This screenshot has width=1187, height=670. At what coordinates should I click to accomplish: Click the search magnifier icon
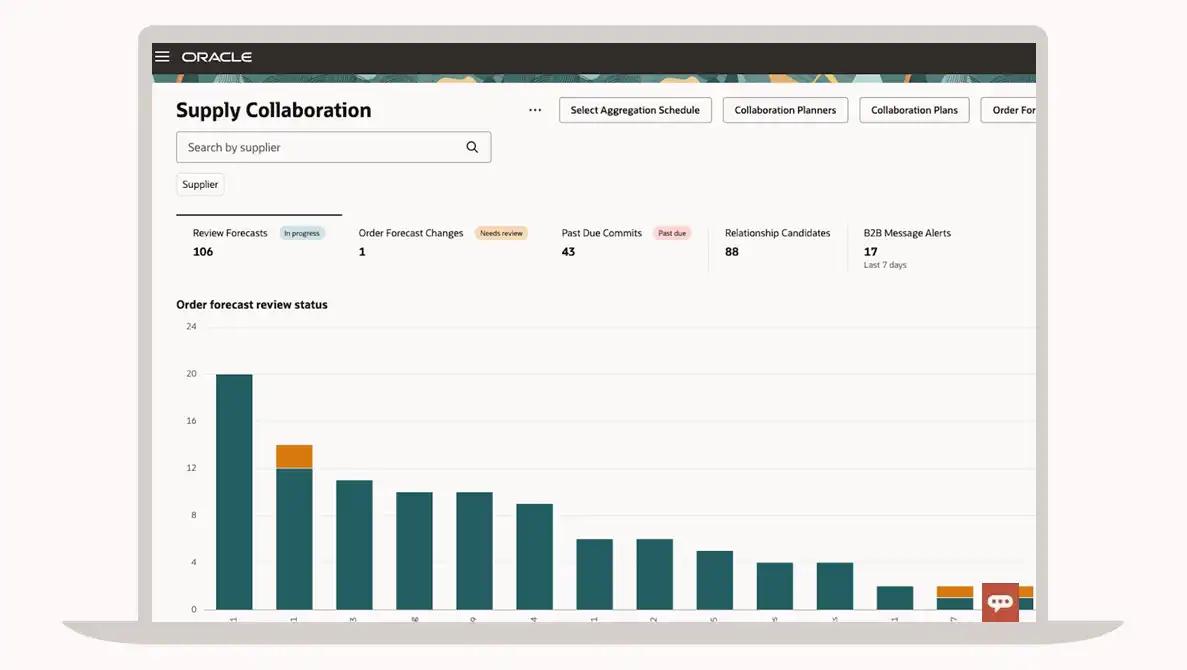[472, 147]
